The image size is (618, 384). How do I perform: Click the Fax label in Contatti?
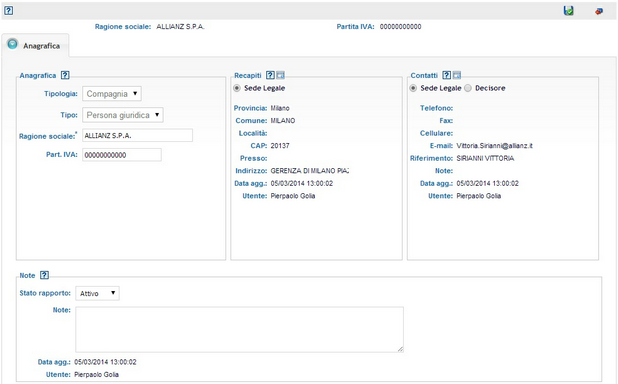tap(446, 121)
